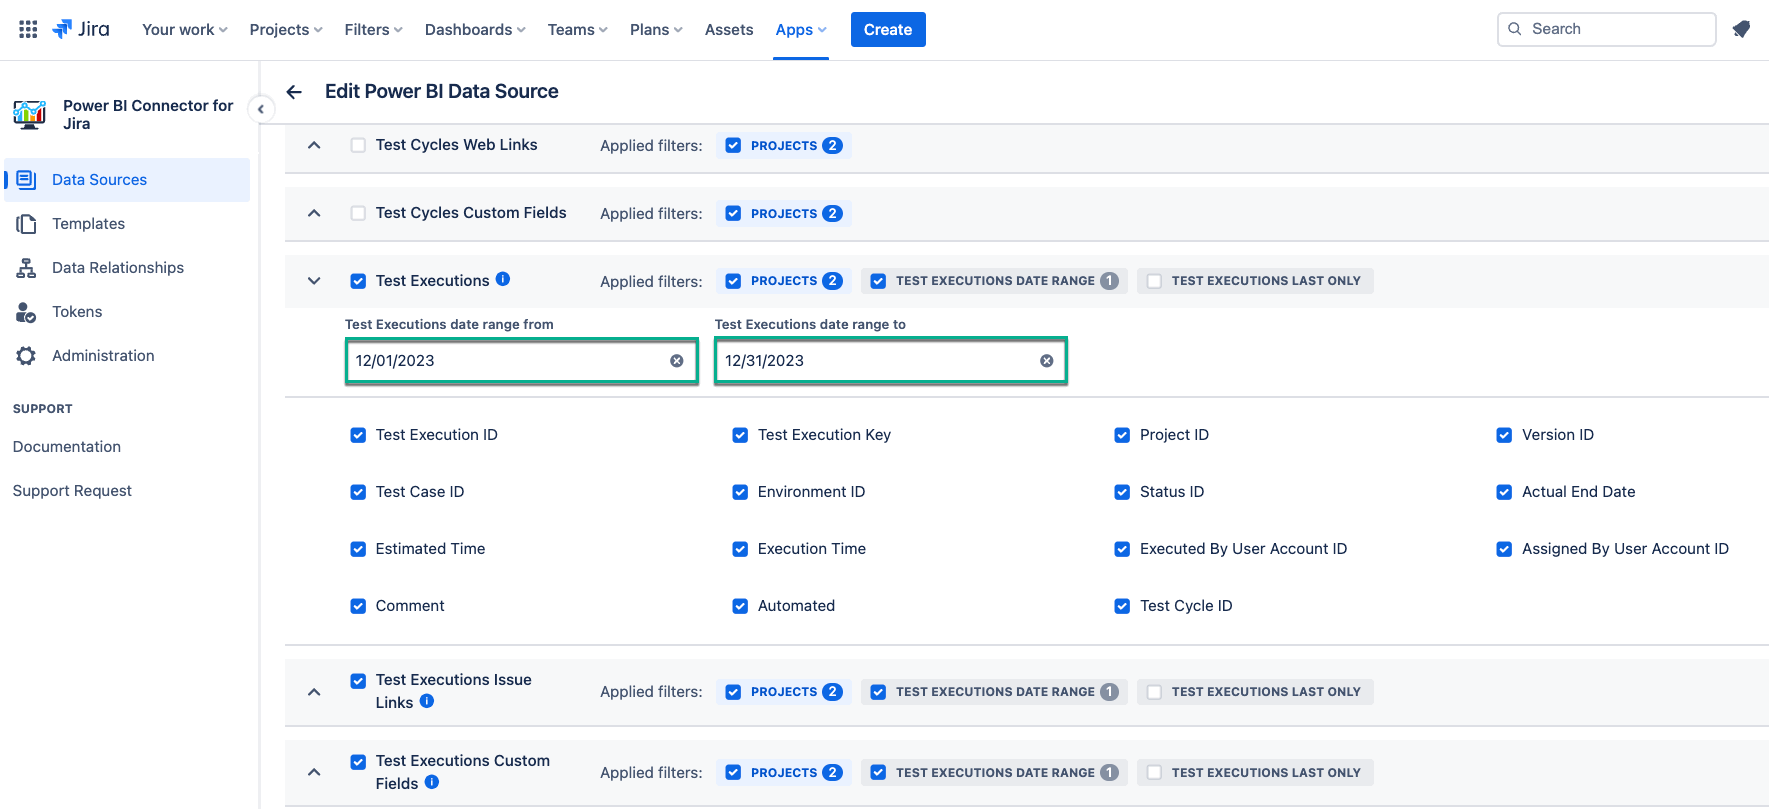The image size is (1769, 809).
Task: Enable the Test Cycles Web Links checkbox
Action: click(x=358, y=145)
